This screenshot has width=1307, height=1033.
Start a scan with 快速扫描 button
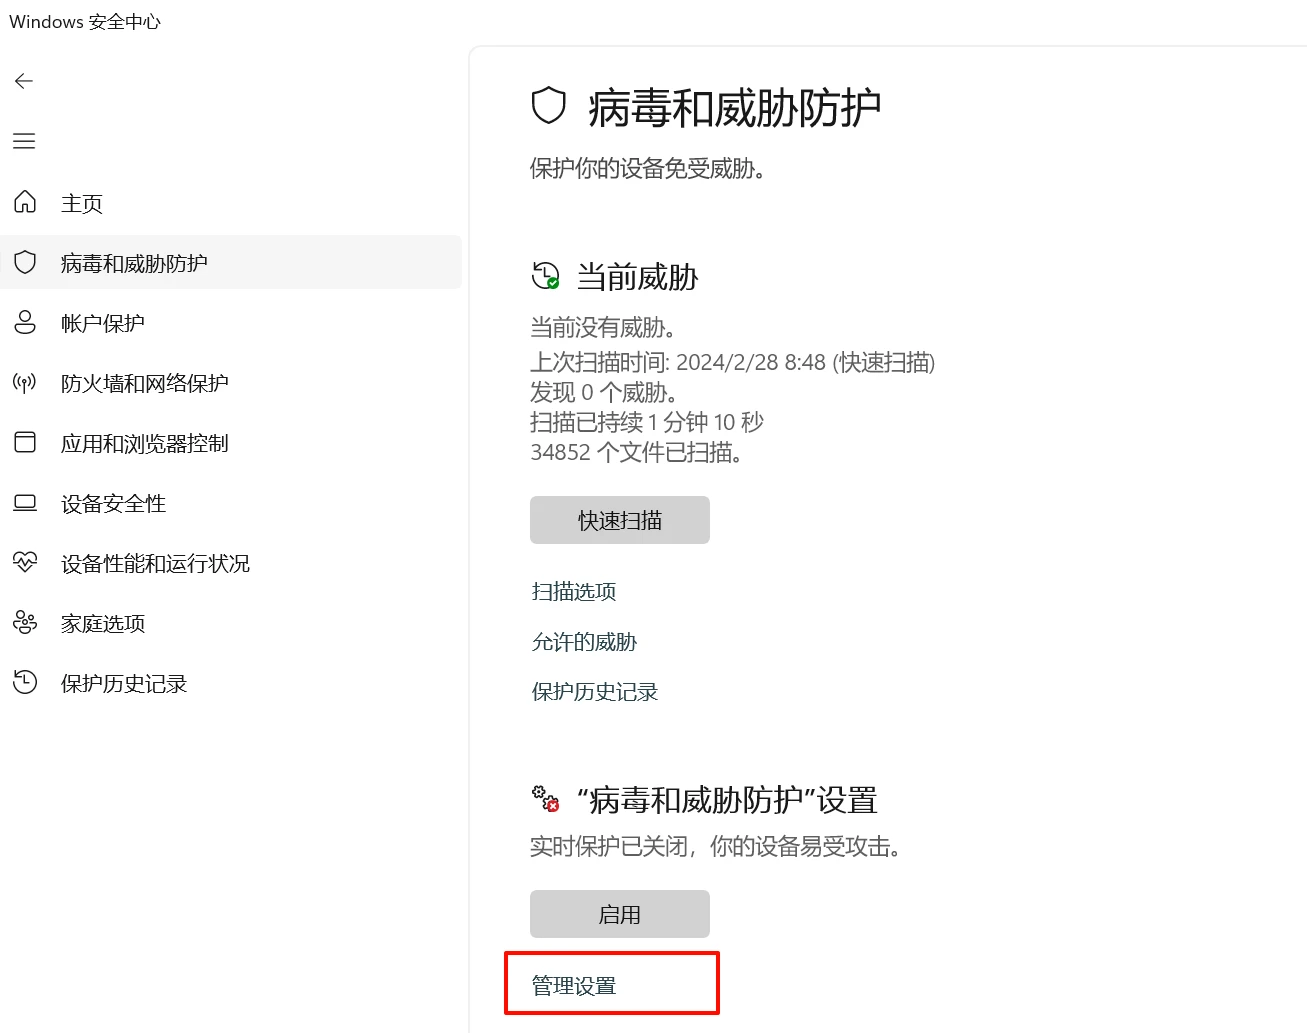click(x=620, y=520)
